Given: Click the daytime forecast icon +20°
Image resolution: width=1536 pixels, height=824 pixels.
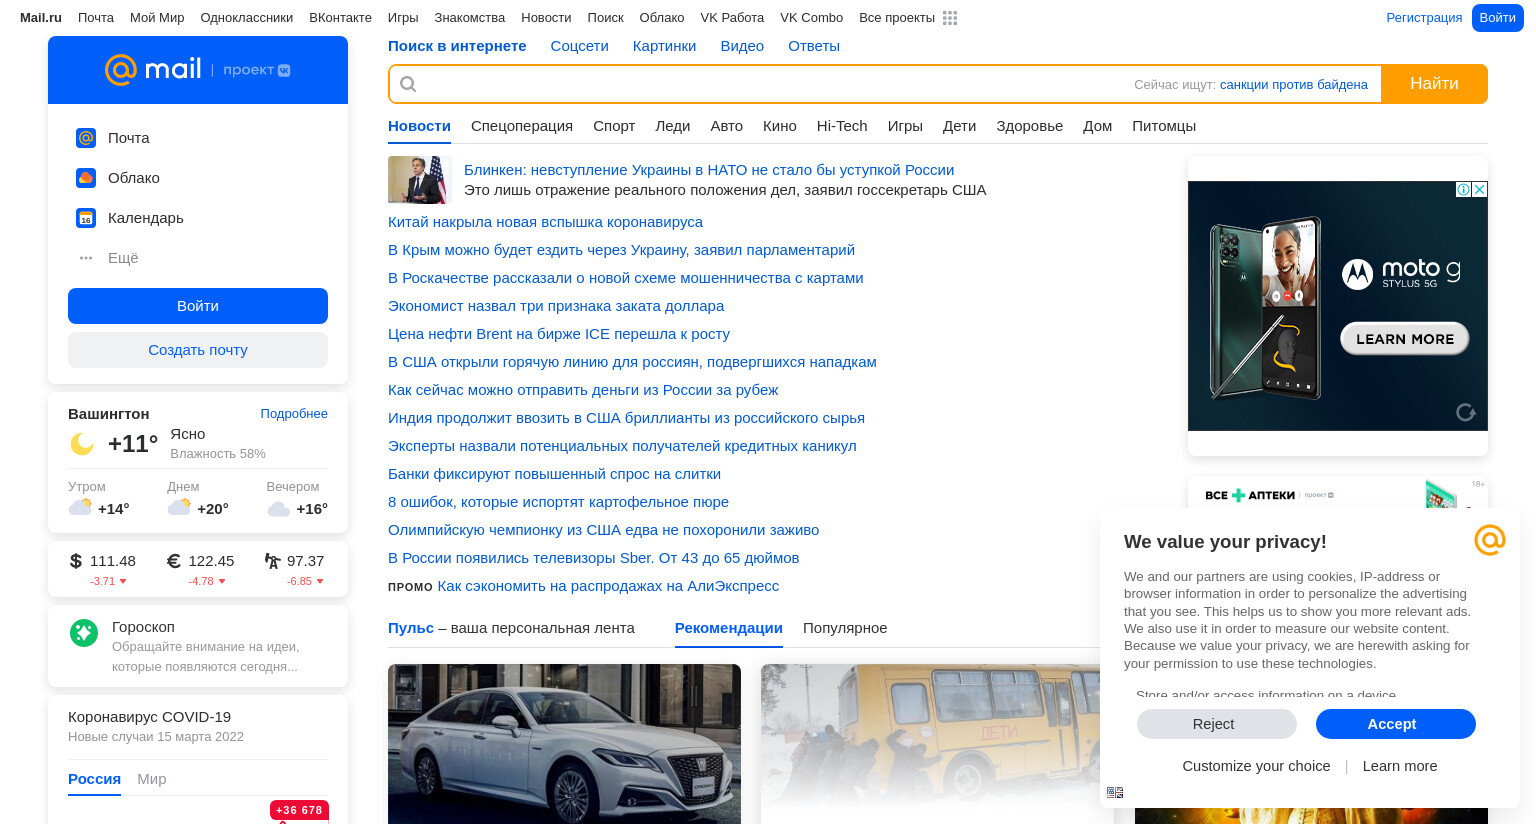Looking at the screenshot, I should pyautogui.click(x=179, y=507).
